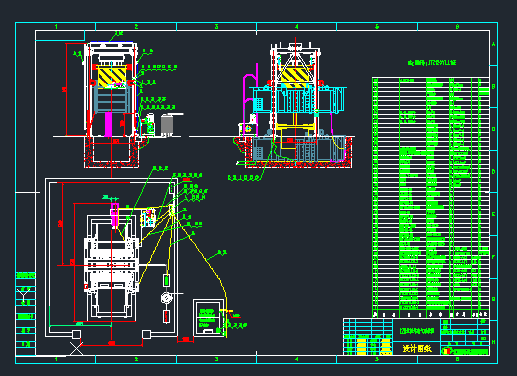Pick the magenta cylinder in front elevation

tap(108, 124)
